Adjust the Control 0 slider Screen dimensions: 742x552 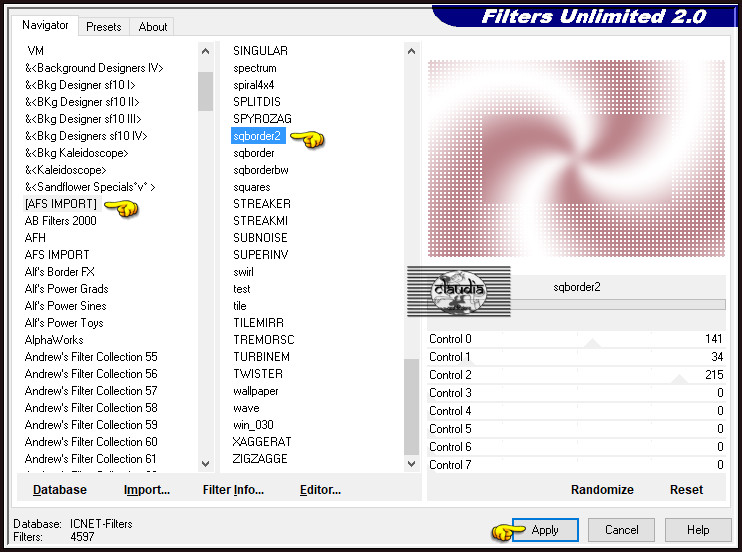(x=576, y=339)
